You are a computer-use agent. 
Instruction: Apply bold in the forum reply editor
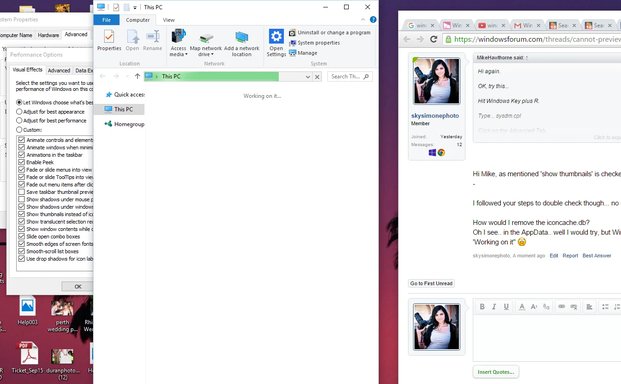click(x=482, y=306)
